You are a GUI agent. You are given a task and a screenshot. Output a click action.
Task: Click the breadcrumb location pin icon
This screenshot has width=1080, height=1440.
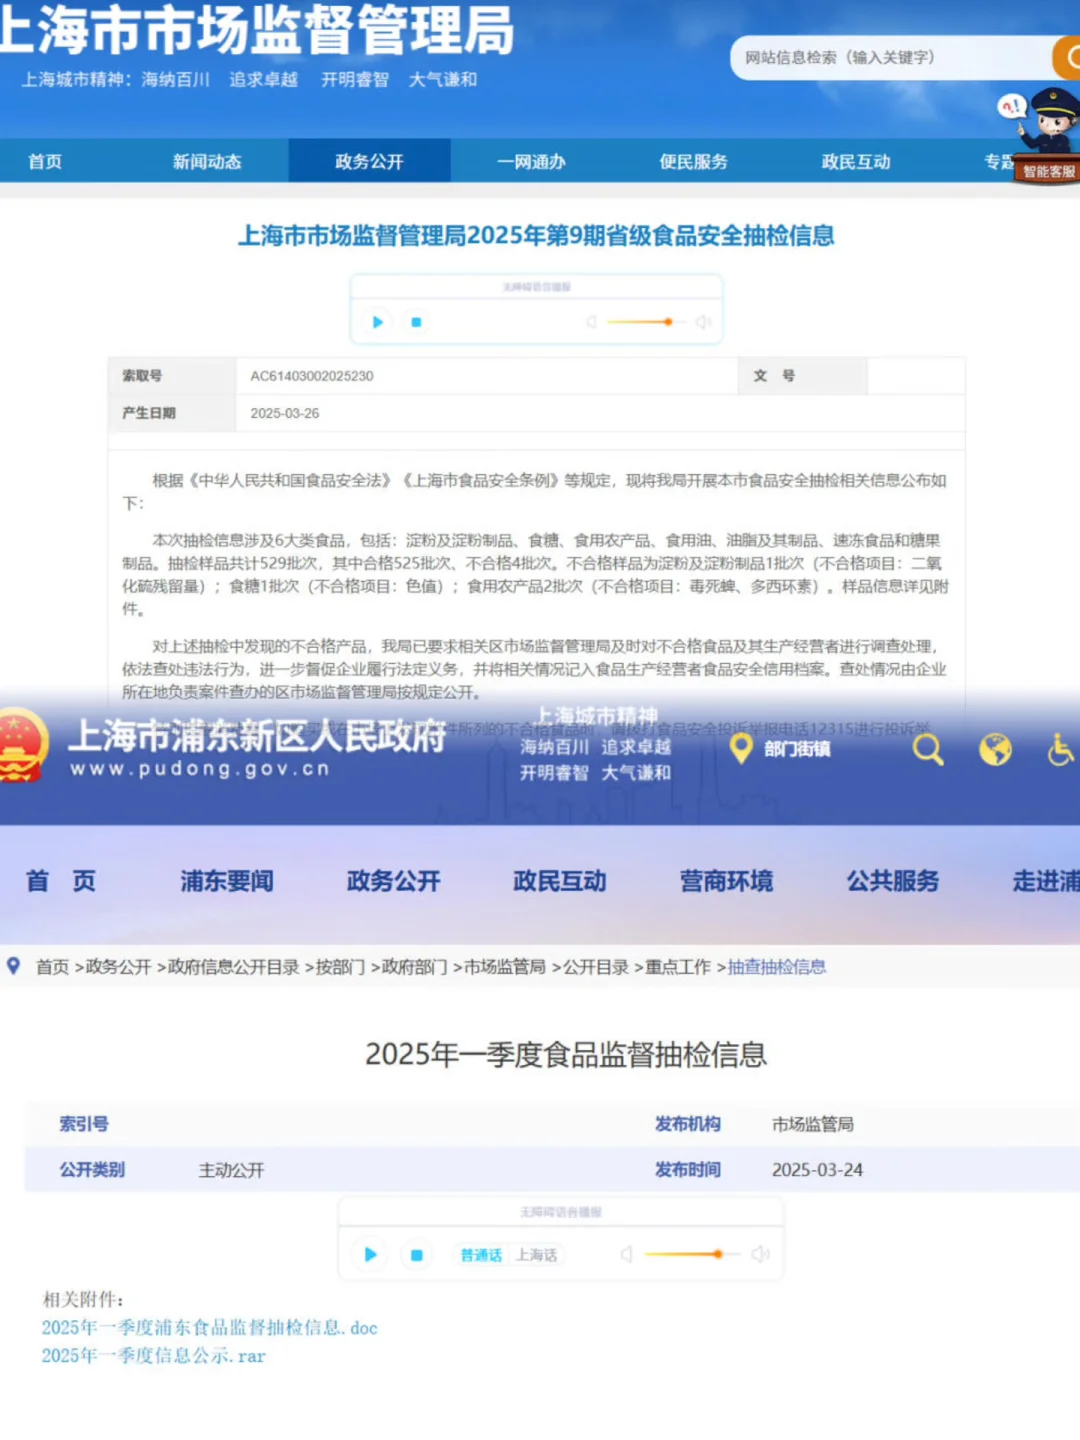14,966
